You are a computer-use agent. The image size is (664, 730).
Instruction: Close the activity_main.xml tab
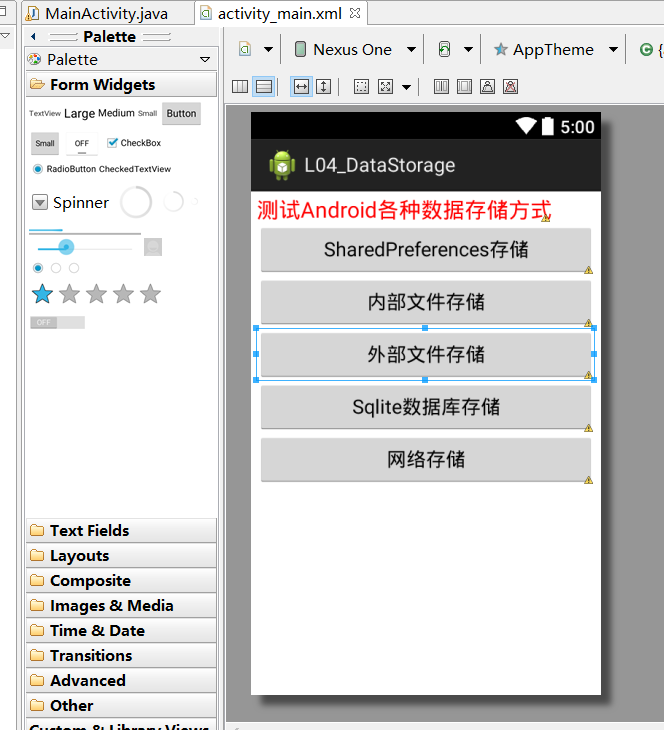click(x=355, y=13)
